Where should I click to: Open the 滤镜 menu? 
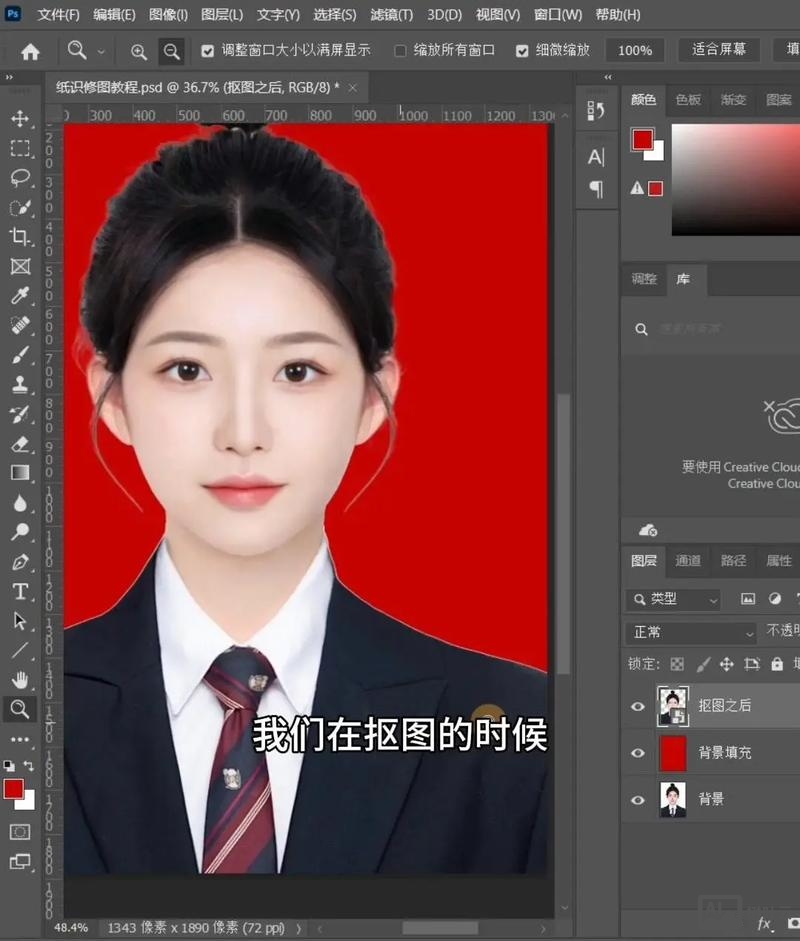pyautogui.click(x=390, y=14)
